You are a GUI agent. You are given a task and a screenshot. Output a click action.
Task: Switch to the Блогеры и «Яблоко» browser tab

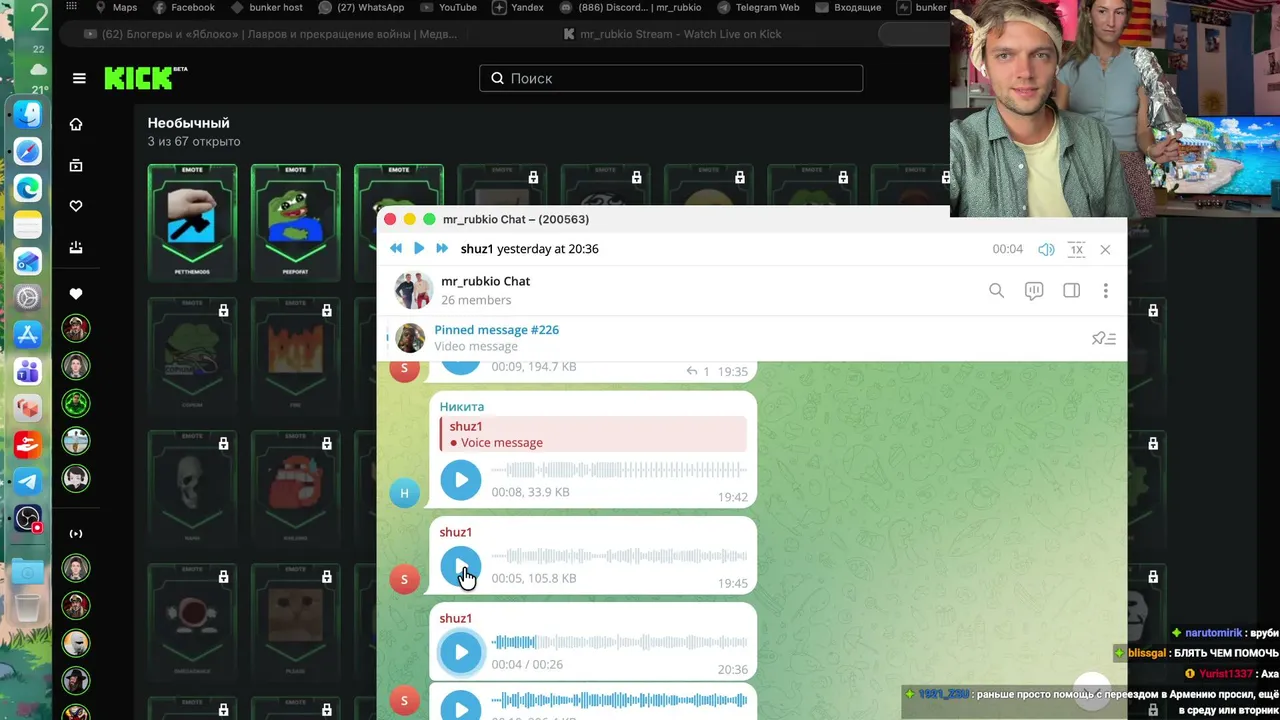point(270,34)
